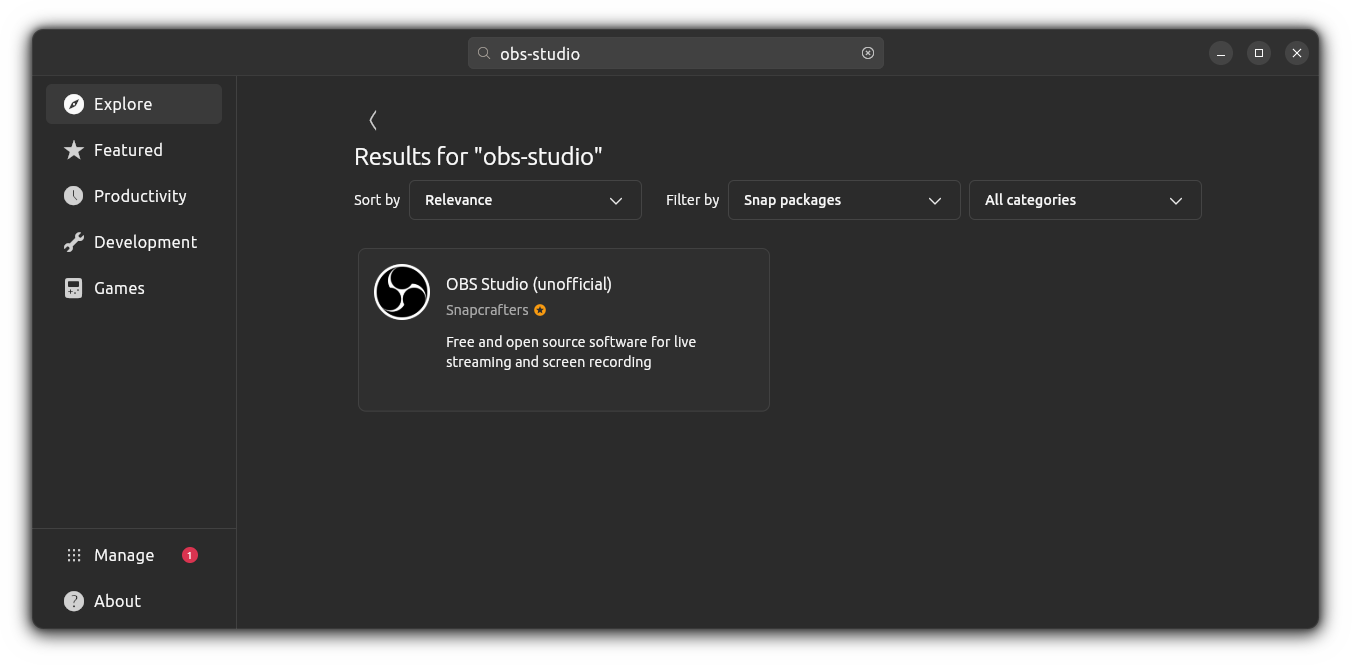Expand the All categories dropdown
1353x666 pixels.
(1085, 200)
